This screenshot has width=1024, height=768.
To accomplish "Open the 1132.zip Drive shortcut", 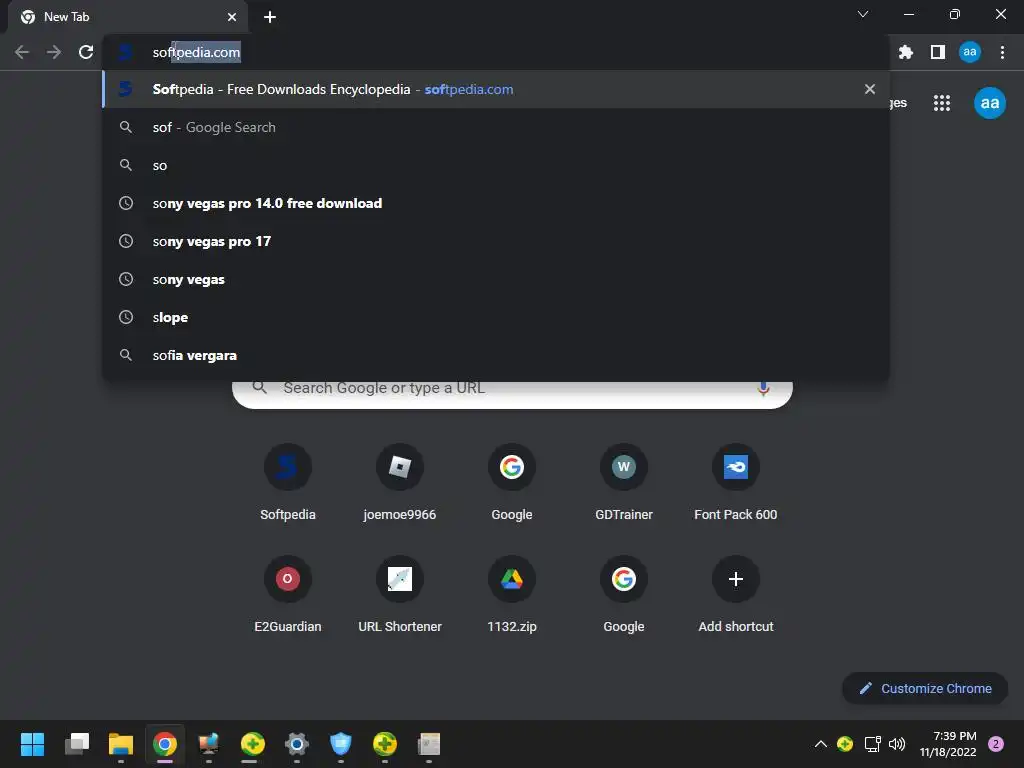I will click(512, 594).
